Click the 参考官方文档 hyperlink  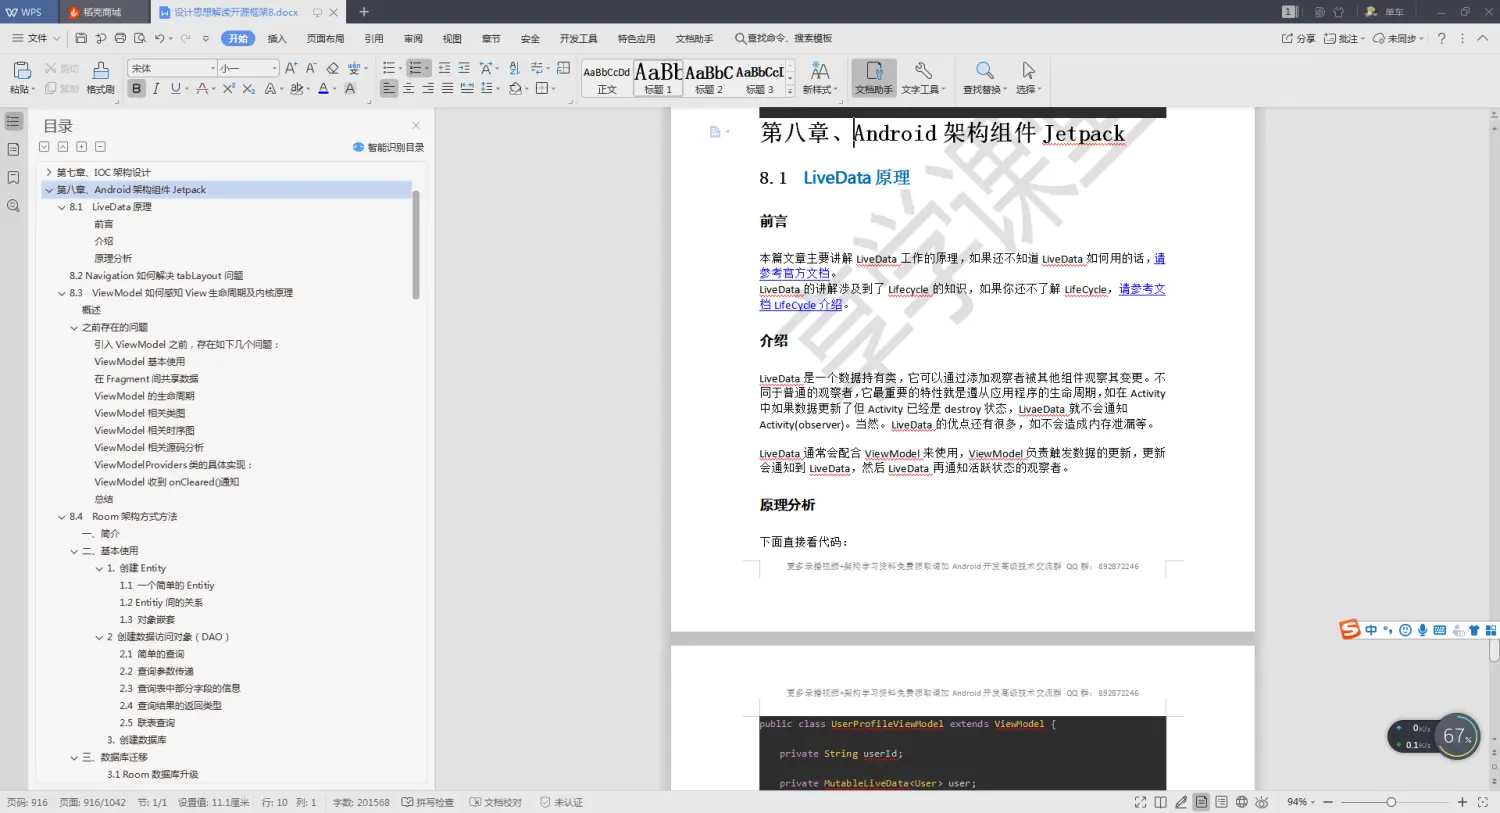pos(795,273)
